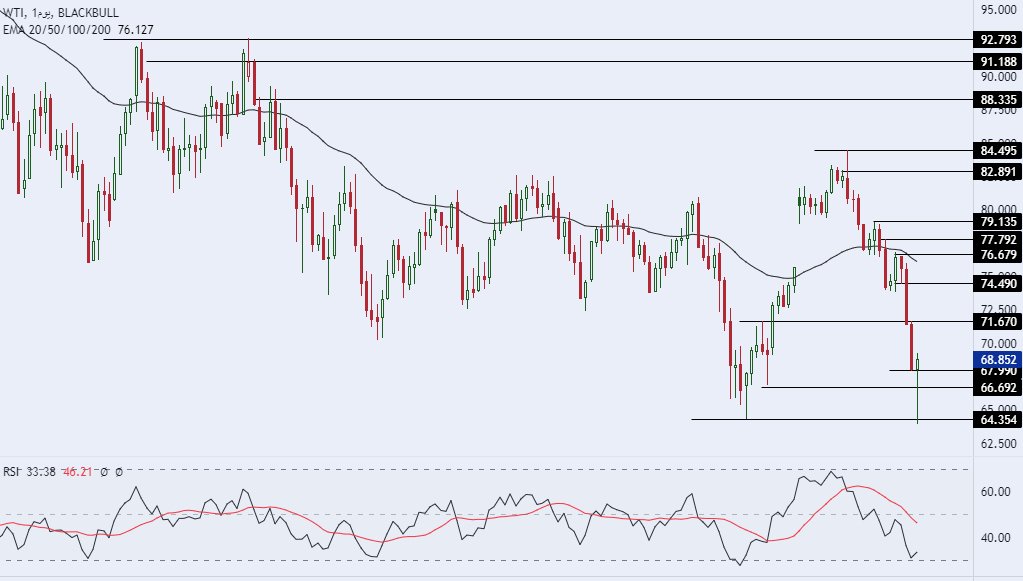Click the red RSI average value 46.21

tap(77, 471)
